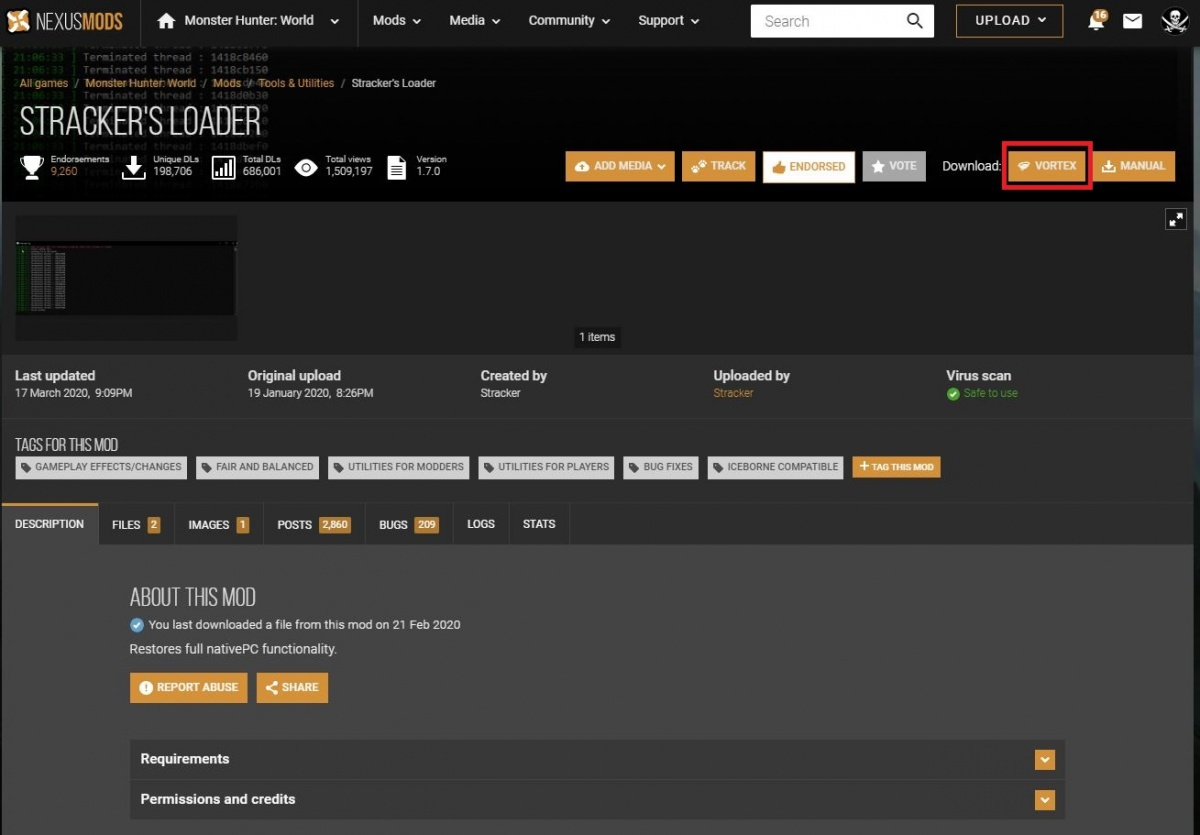Click the Tag This Mod button
Image resolution: width=1200 pixels, height=835 pixels.
[x=896, y=467]
